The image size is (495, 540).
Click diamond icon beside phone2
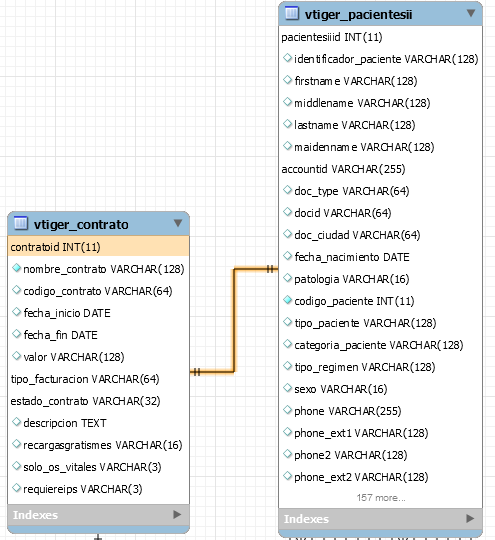(287, 454)
